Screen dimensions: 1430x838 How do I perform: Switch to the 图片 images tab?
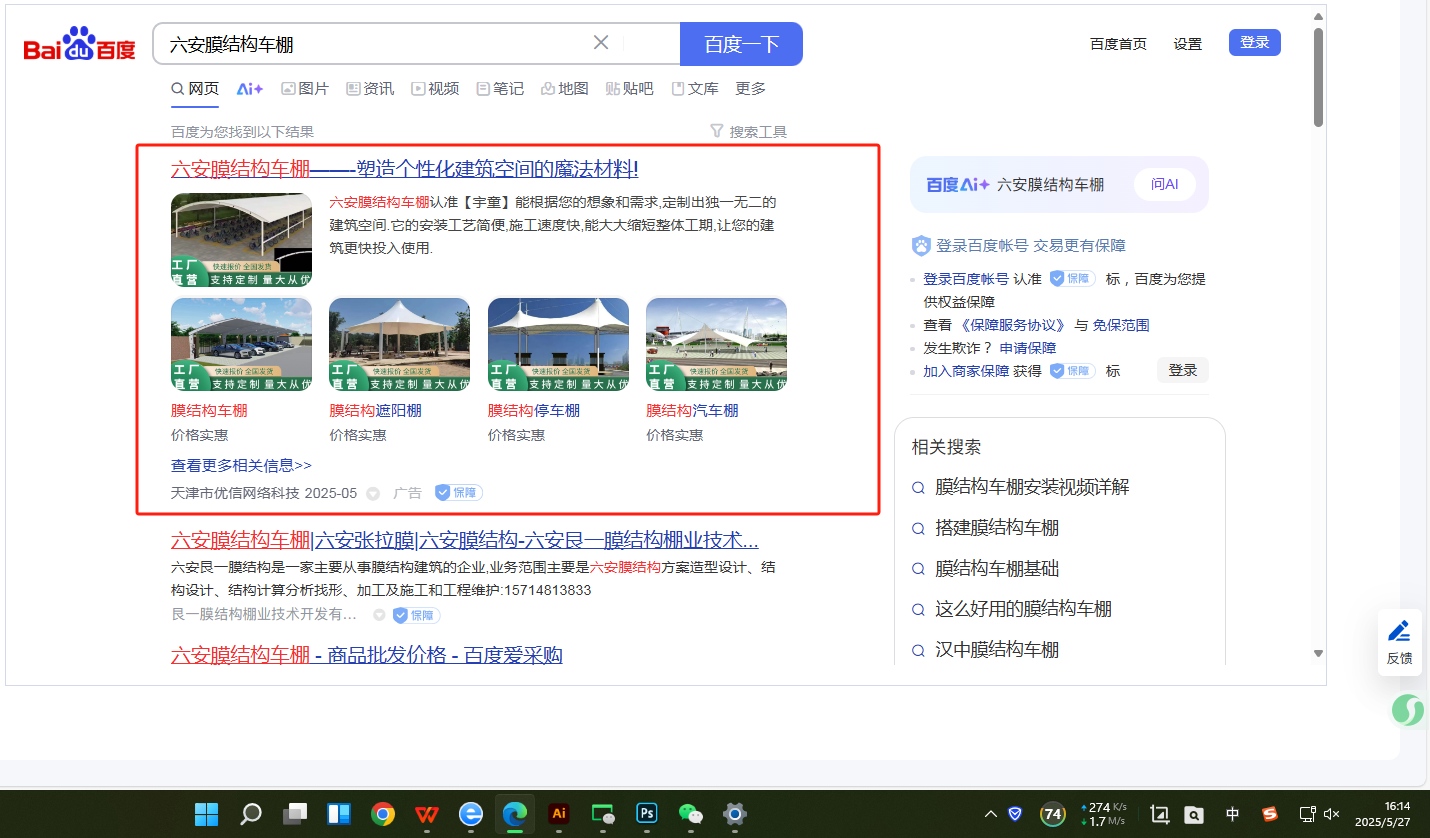click(305, 89)
